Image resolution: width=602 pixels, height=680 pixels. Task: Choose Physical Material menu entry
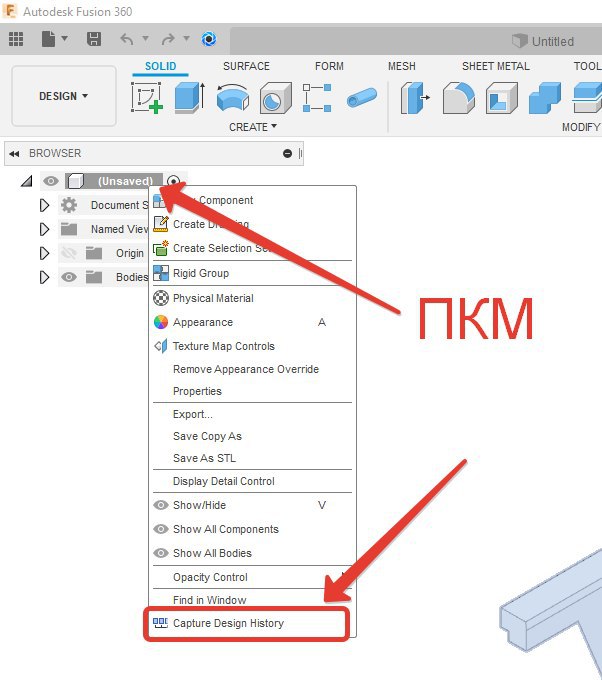click(252, 298)
